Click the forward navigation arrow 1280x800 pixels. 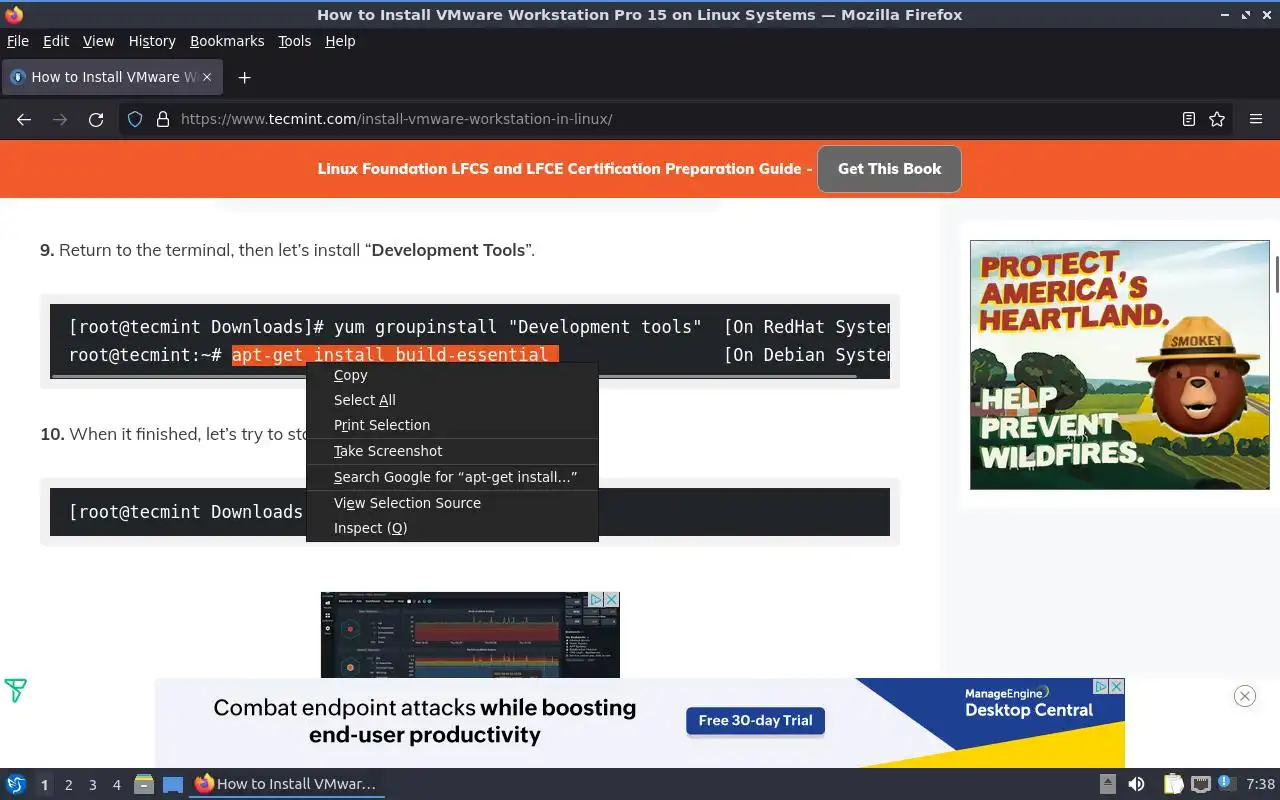(x=60, y=119)
